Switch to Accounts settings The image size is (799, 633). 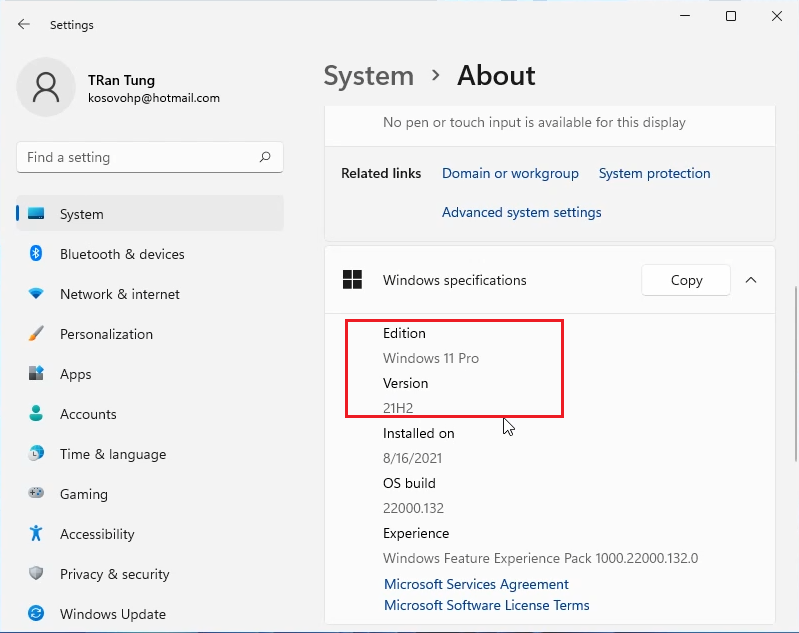(150, 414)
